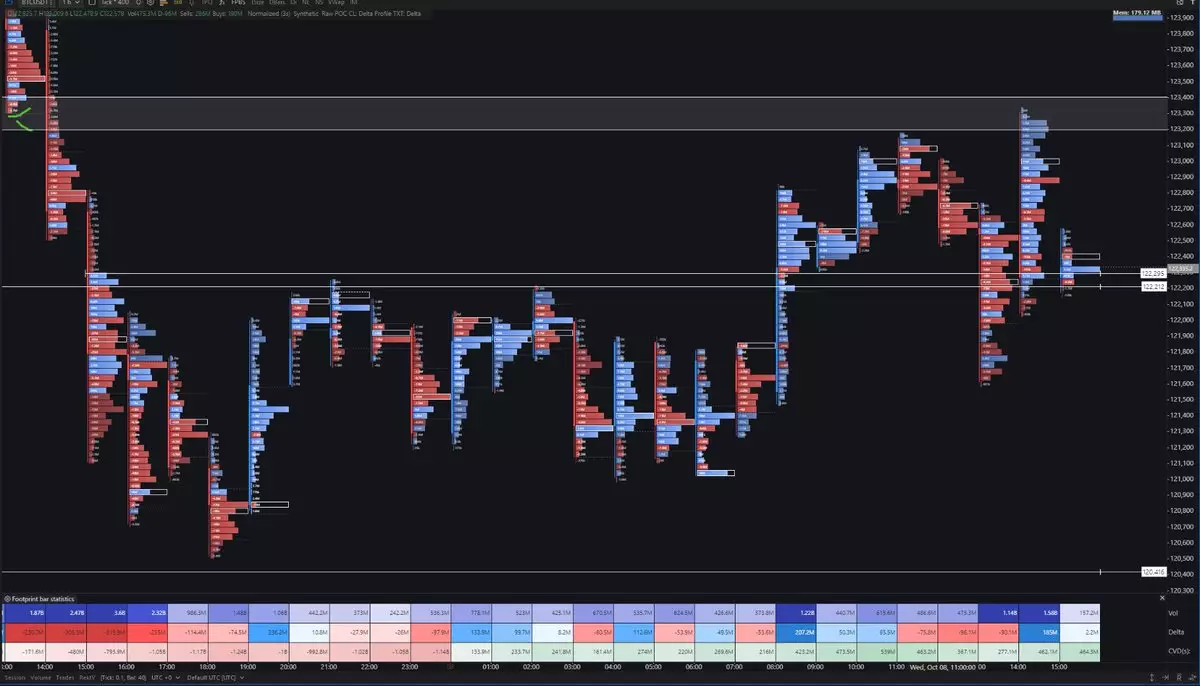Click the running figure icon beside FPBS
The height and width of the screenshot is (686, 1200).
pyautogui.click(x=220, y=4)
